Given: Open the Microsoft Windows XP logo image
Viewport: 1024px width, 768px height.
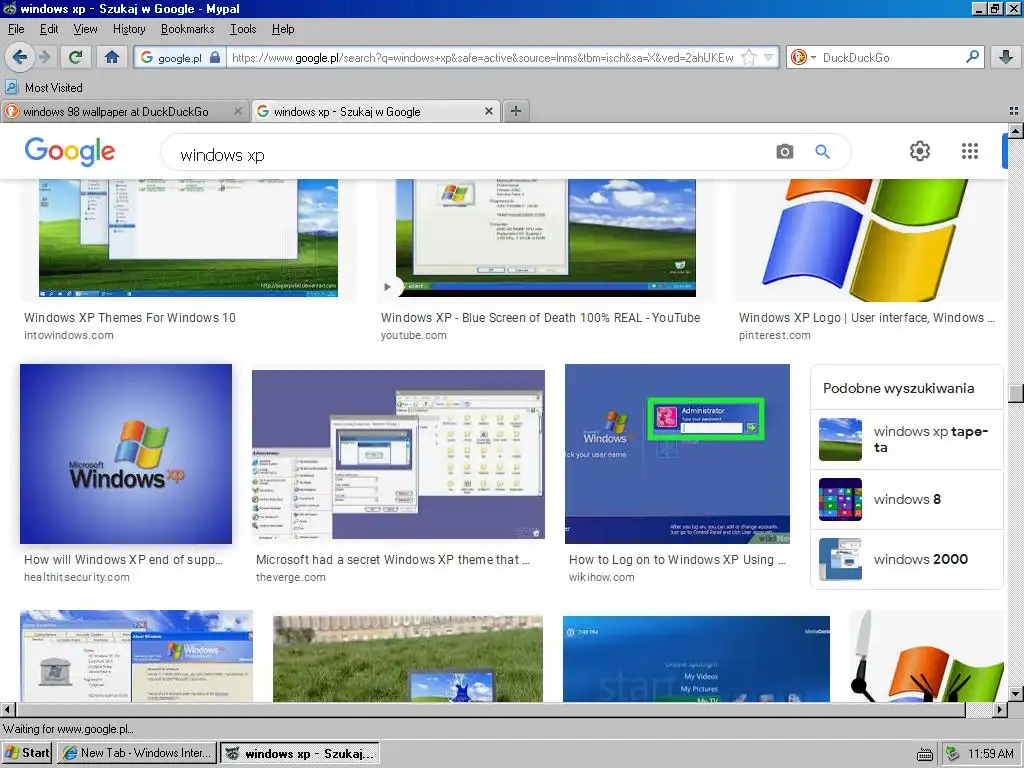Looking at the screenshot, I should pos(126,454).
